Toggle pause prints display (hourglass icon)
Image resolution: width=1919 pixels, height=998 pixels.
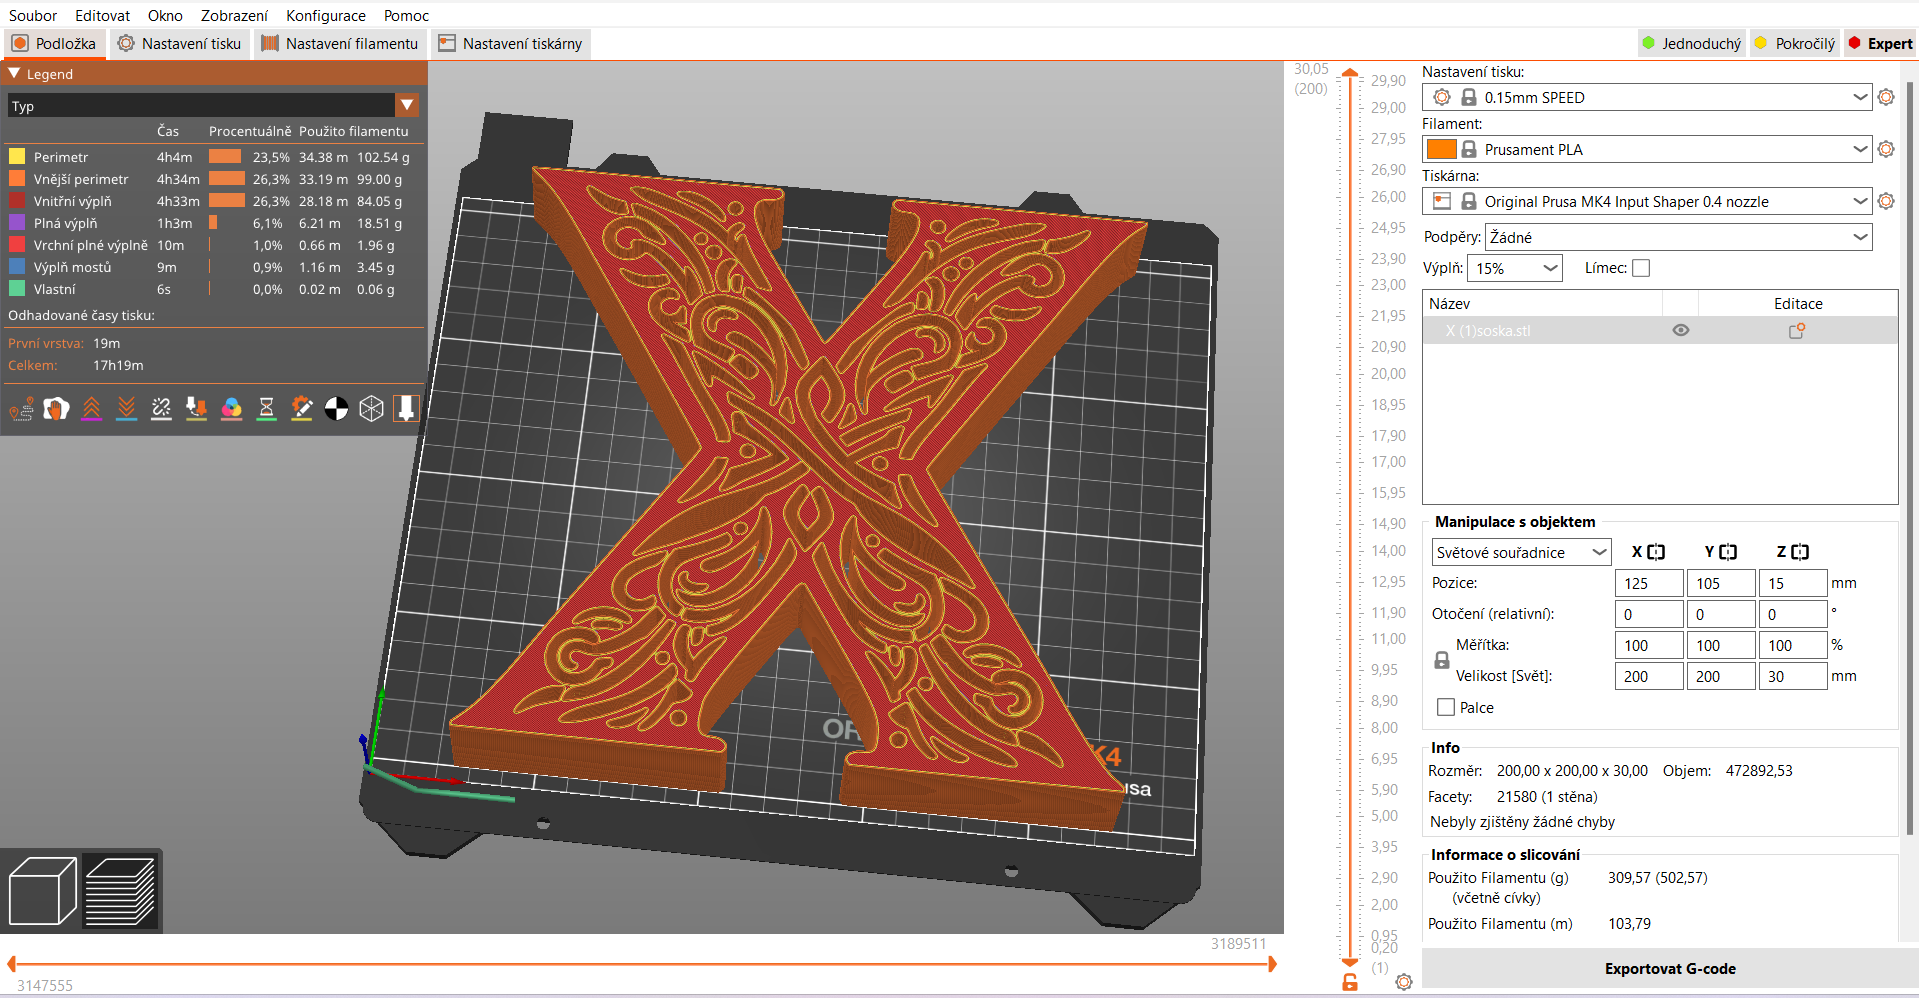(x=266, y=408)
